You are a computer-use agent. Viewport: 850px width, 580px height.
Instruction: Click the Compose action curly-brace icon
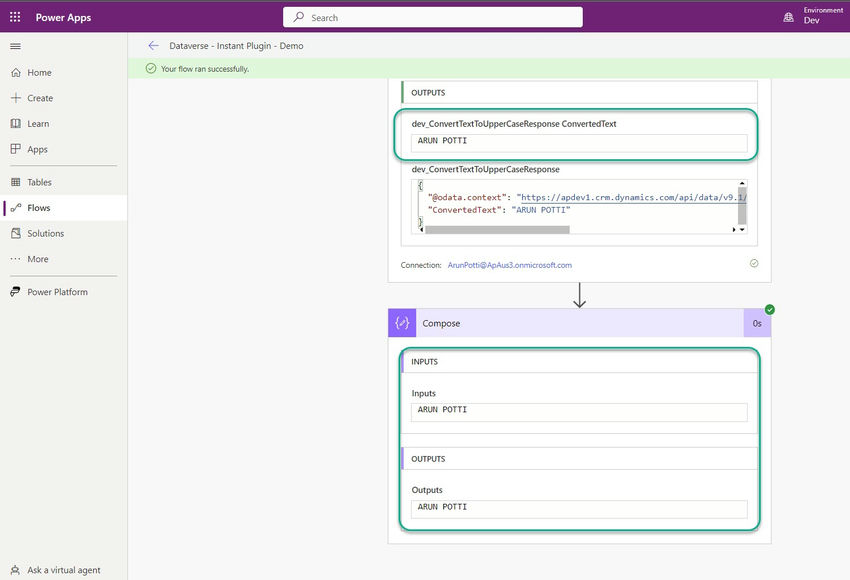[x=402, y=323]
